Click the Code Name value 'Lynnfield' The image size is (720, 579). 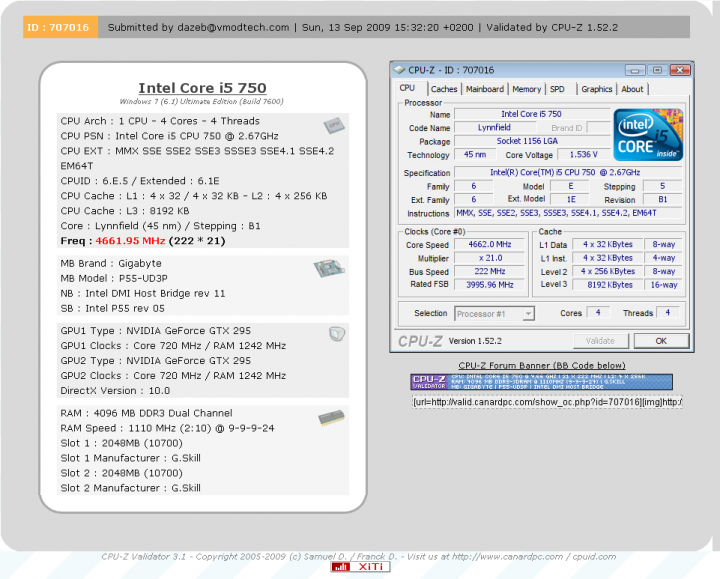coord(494,128)
